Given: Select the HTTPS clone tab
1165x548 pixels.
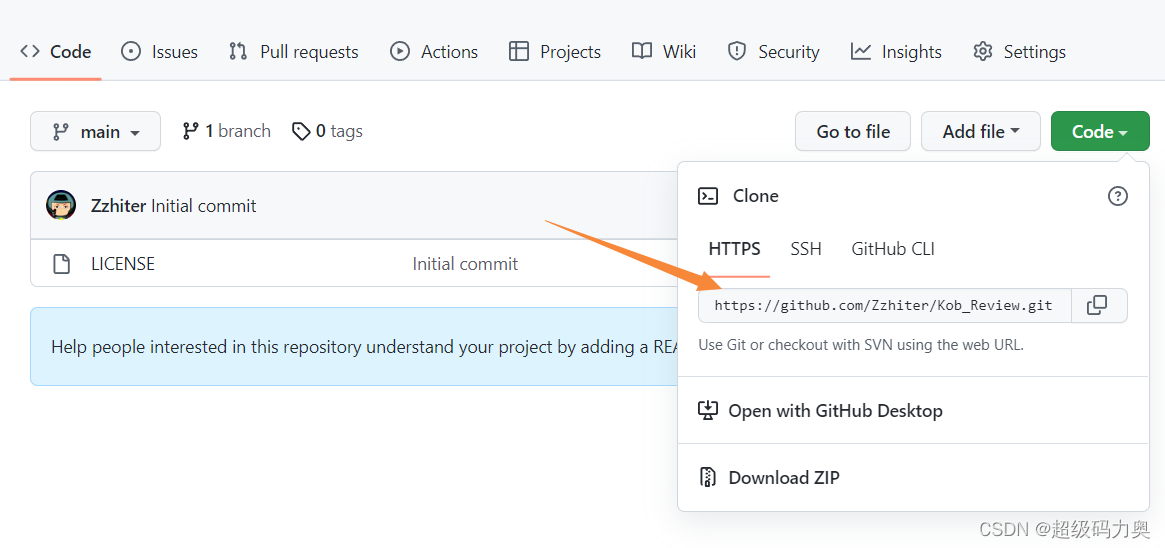Looking at the screenshot, I should (x=734, y=249).
